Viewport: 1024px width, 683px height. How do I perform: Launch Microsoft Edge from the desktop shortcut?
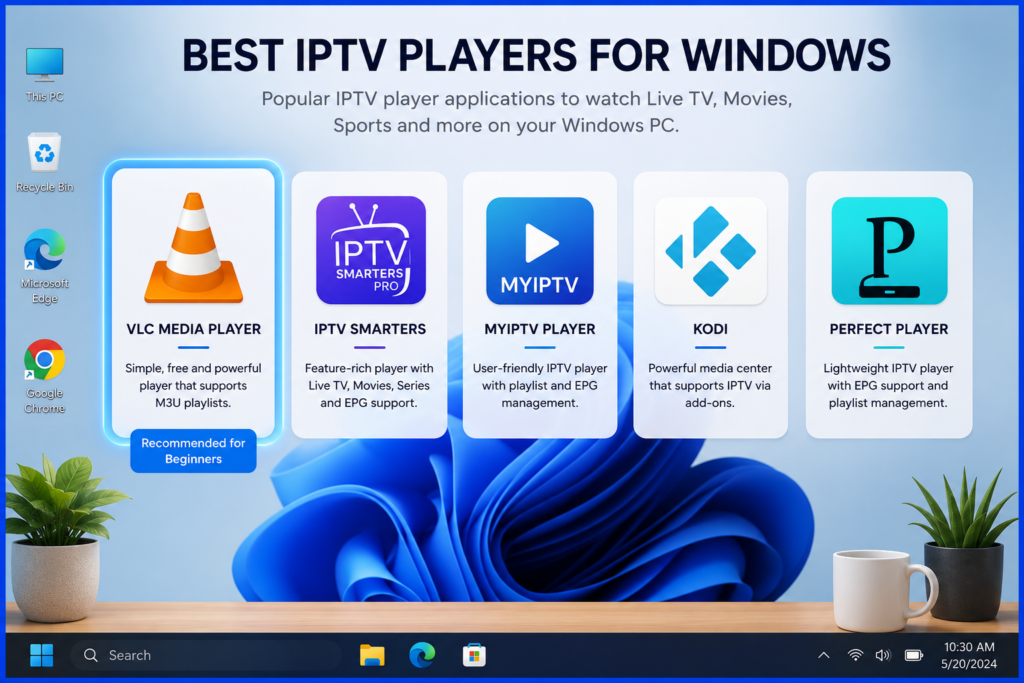pos(44,266)
